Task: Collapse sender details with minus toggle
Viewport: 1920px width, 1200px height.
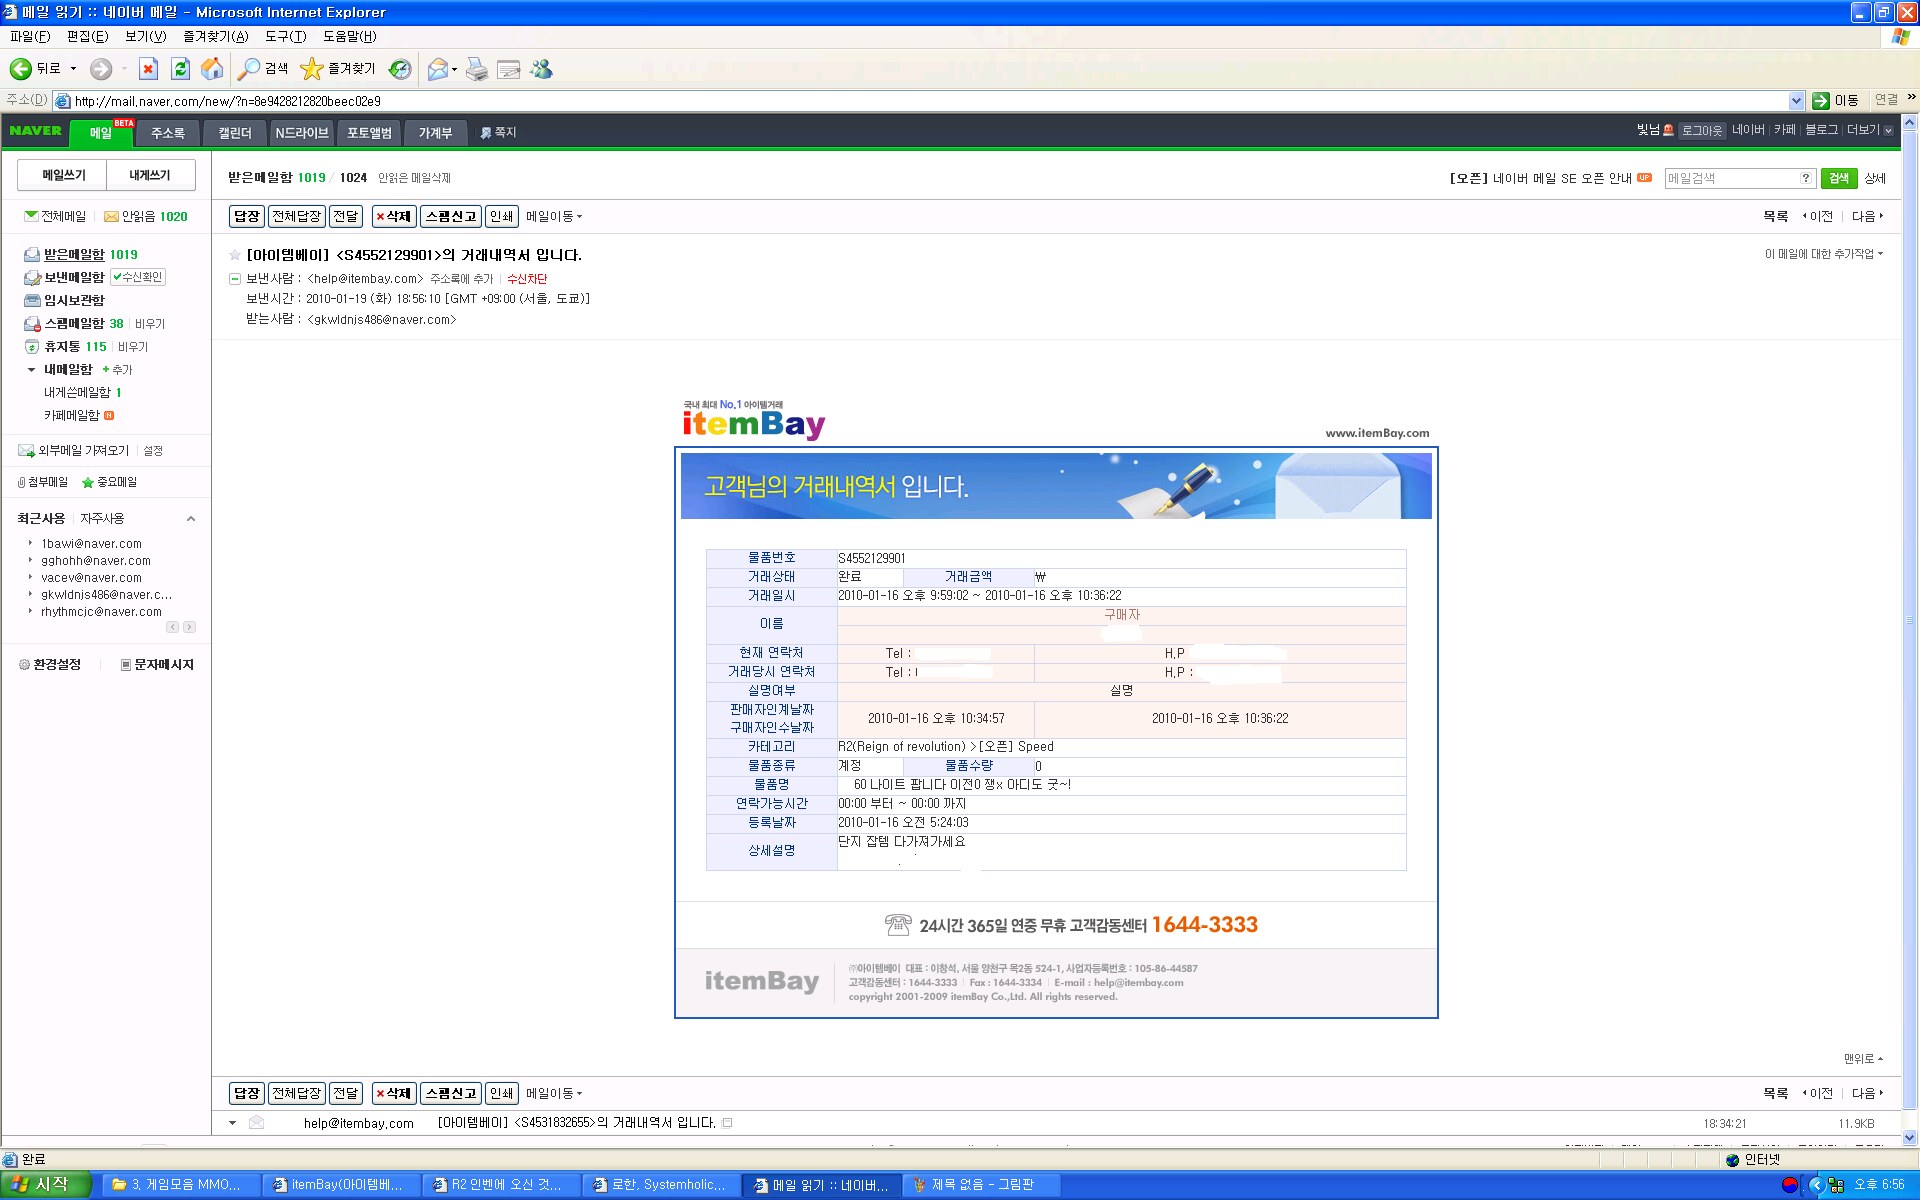Action: point(235,279)
